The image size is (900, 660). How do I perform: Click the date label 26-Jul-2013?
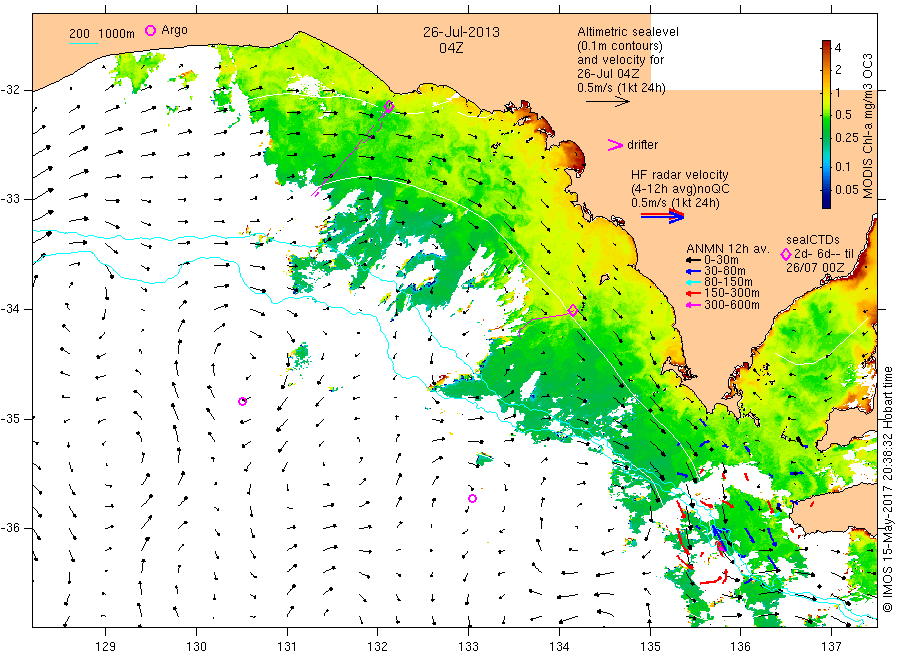[x=461, y=32]
